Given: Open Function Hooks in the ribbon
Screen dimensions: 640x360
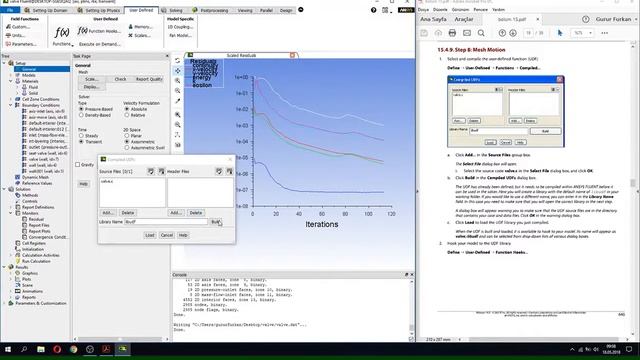Looking at the screenshot, I should click(99, 31).
